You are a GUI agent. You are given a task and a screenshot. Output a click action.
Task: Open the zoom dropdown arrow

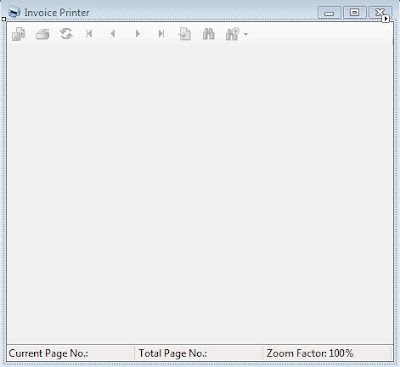click(246, 34)
